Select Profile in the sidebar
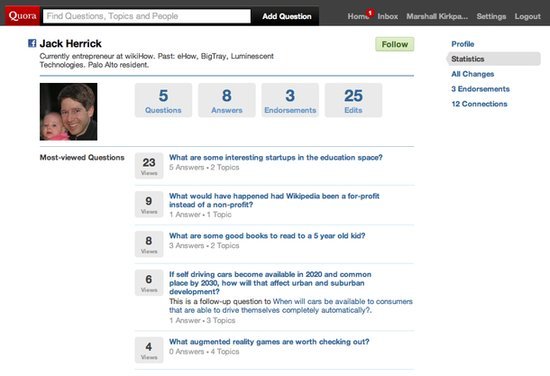 coord(463,44)
